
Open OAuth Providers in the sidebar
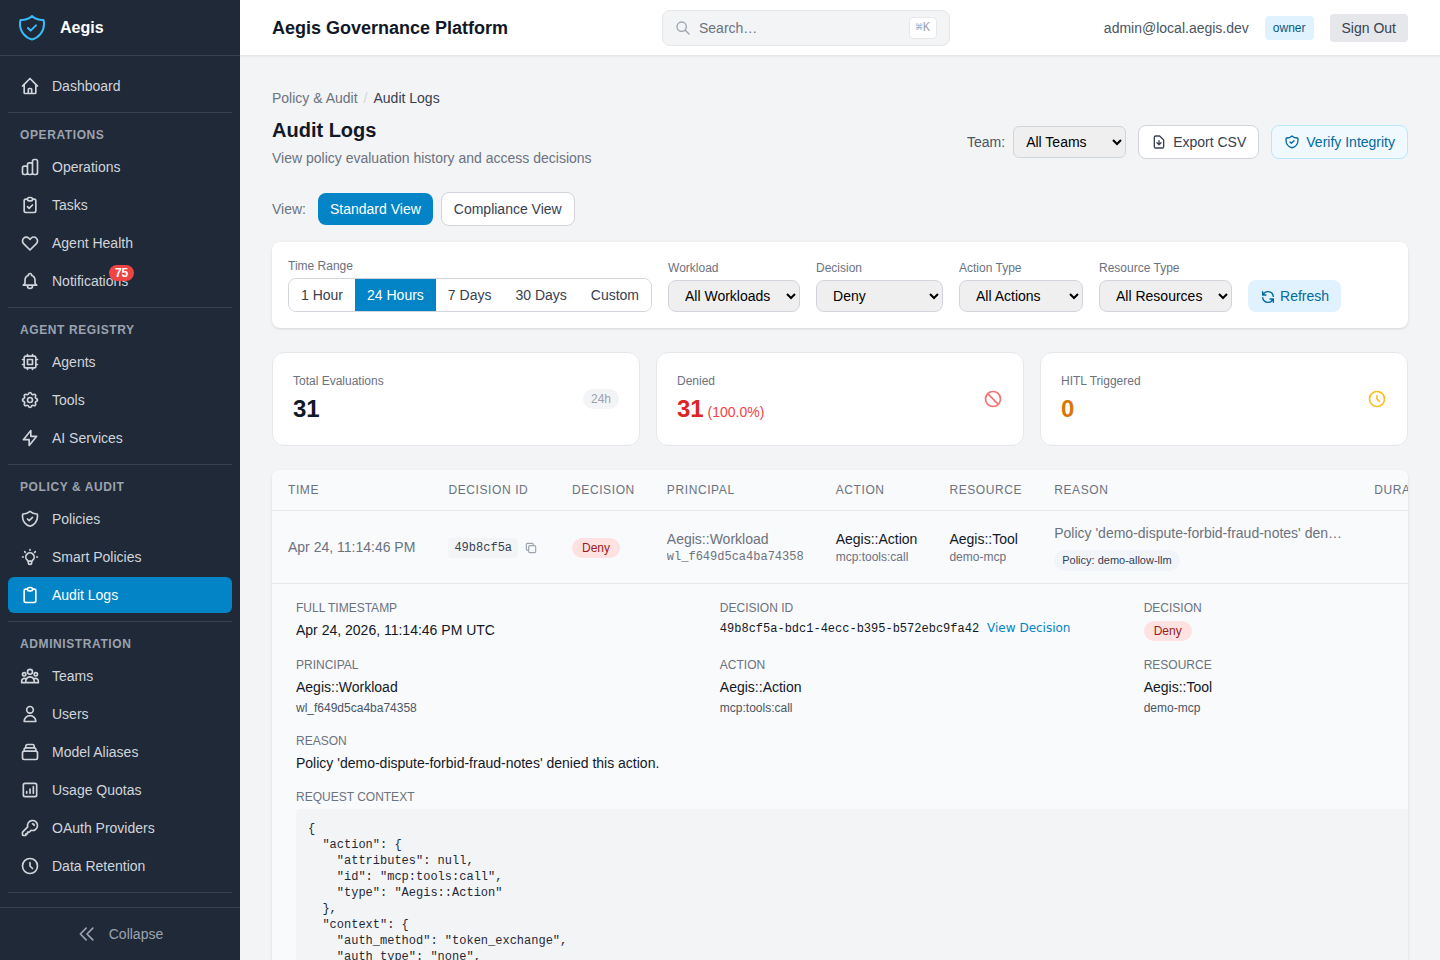coord(103,828)
